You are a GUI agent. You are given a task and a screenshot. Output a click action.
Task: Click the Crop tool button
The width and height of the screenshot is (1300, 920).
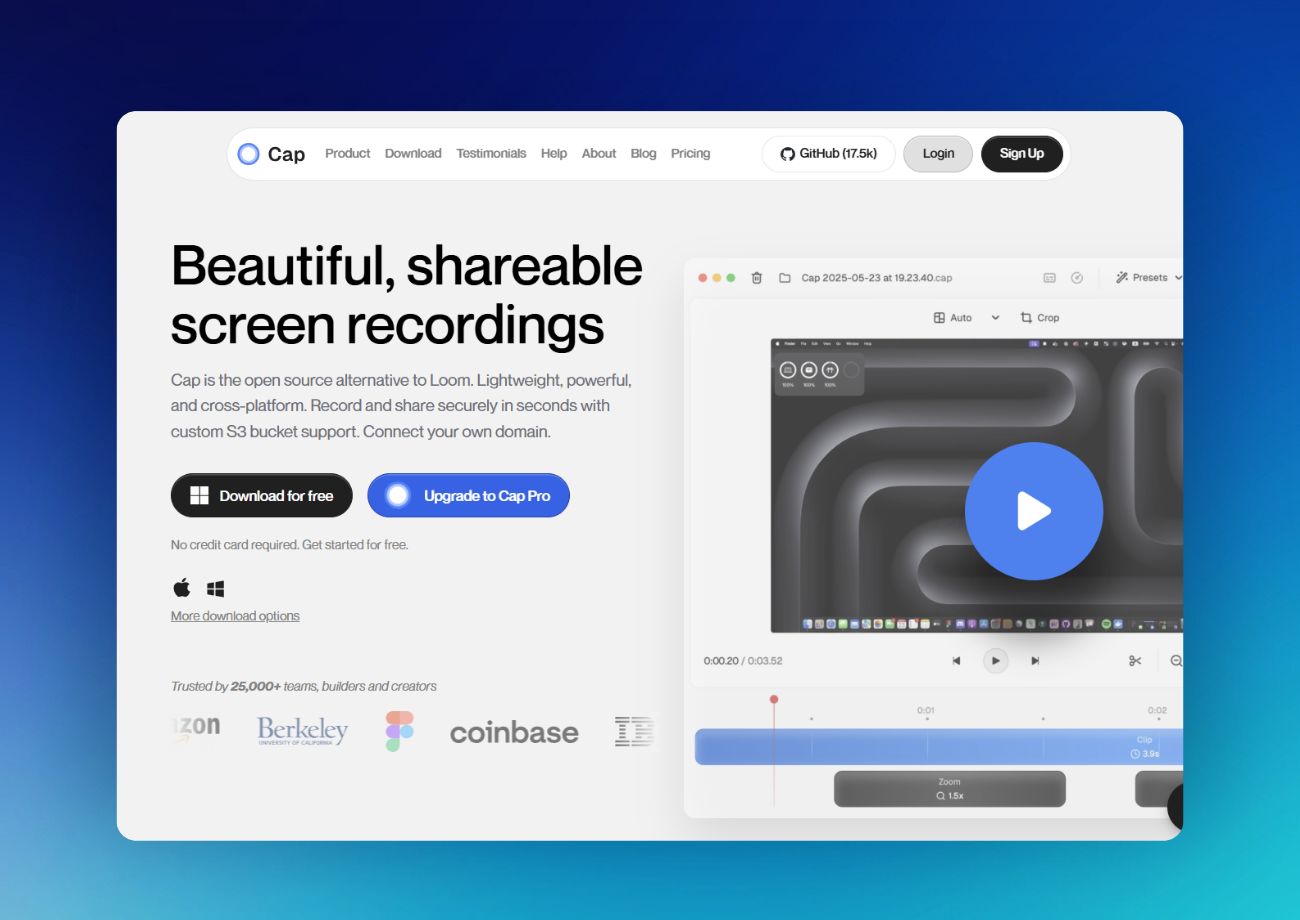[x=1039, y=318]
